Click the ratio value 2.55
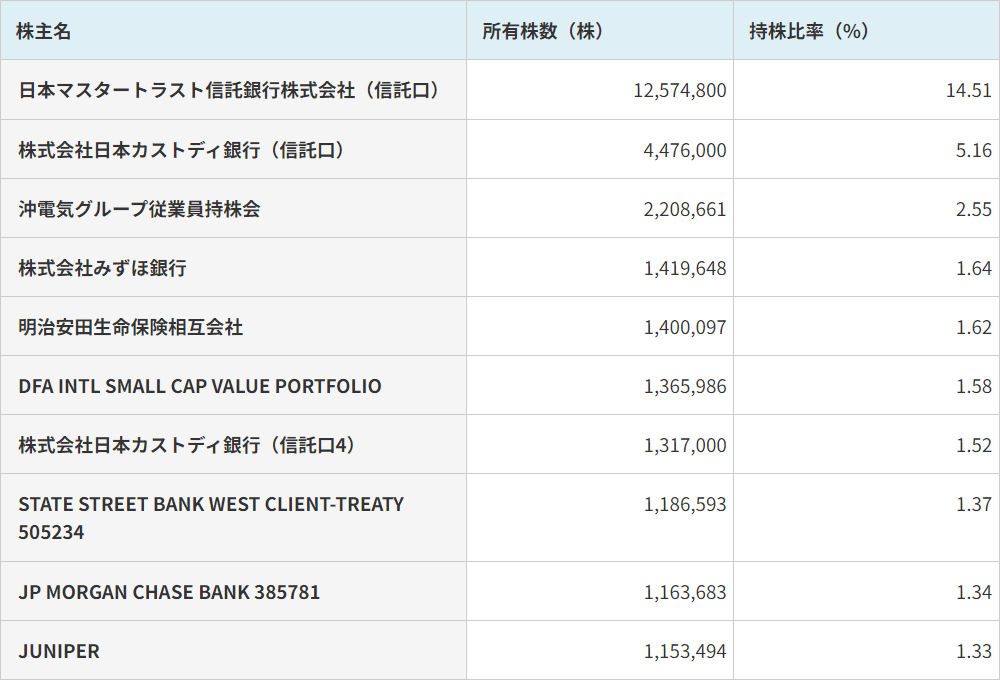This screenshot has width=1000, height=680. (x=973, y=209)
